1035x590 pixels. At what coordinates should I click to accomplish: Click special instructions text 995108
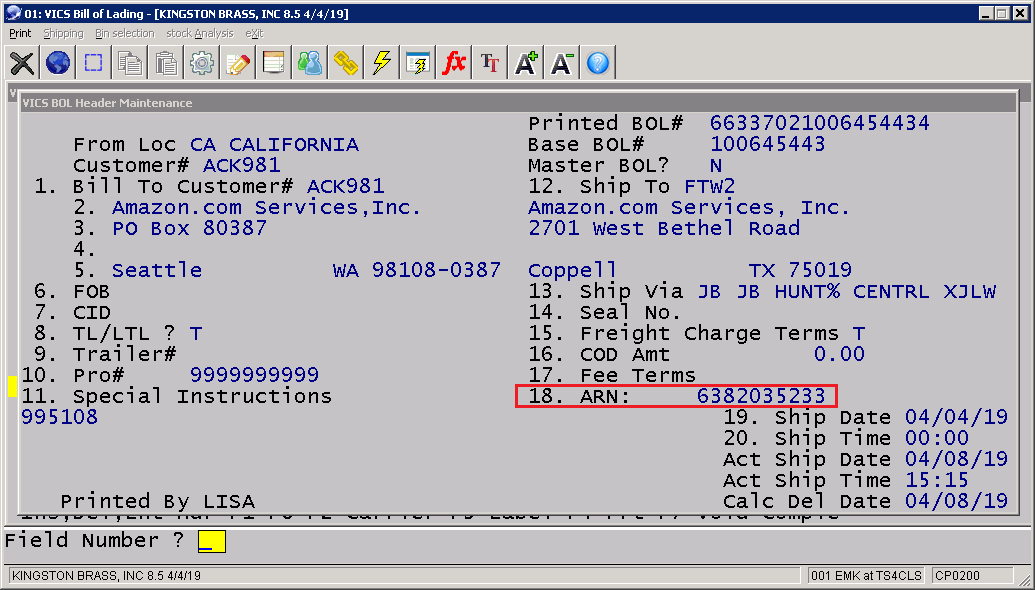(x=59, y=417)
